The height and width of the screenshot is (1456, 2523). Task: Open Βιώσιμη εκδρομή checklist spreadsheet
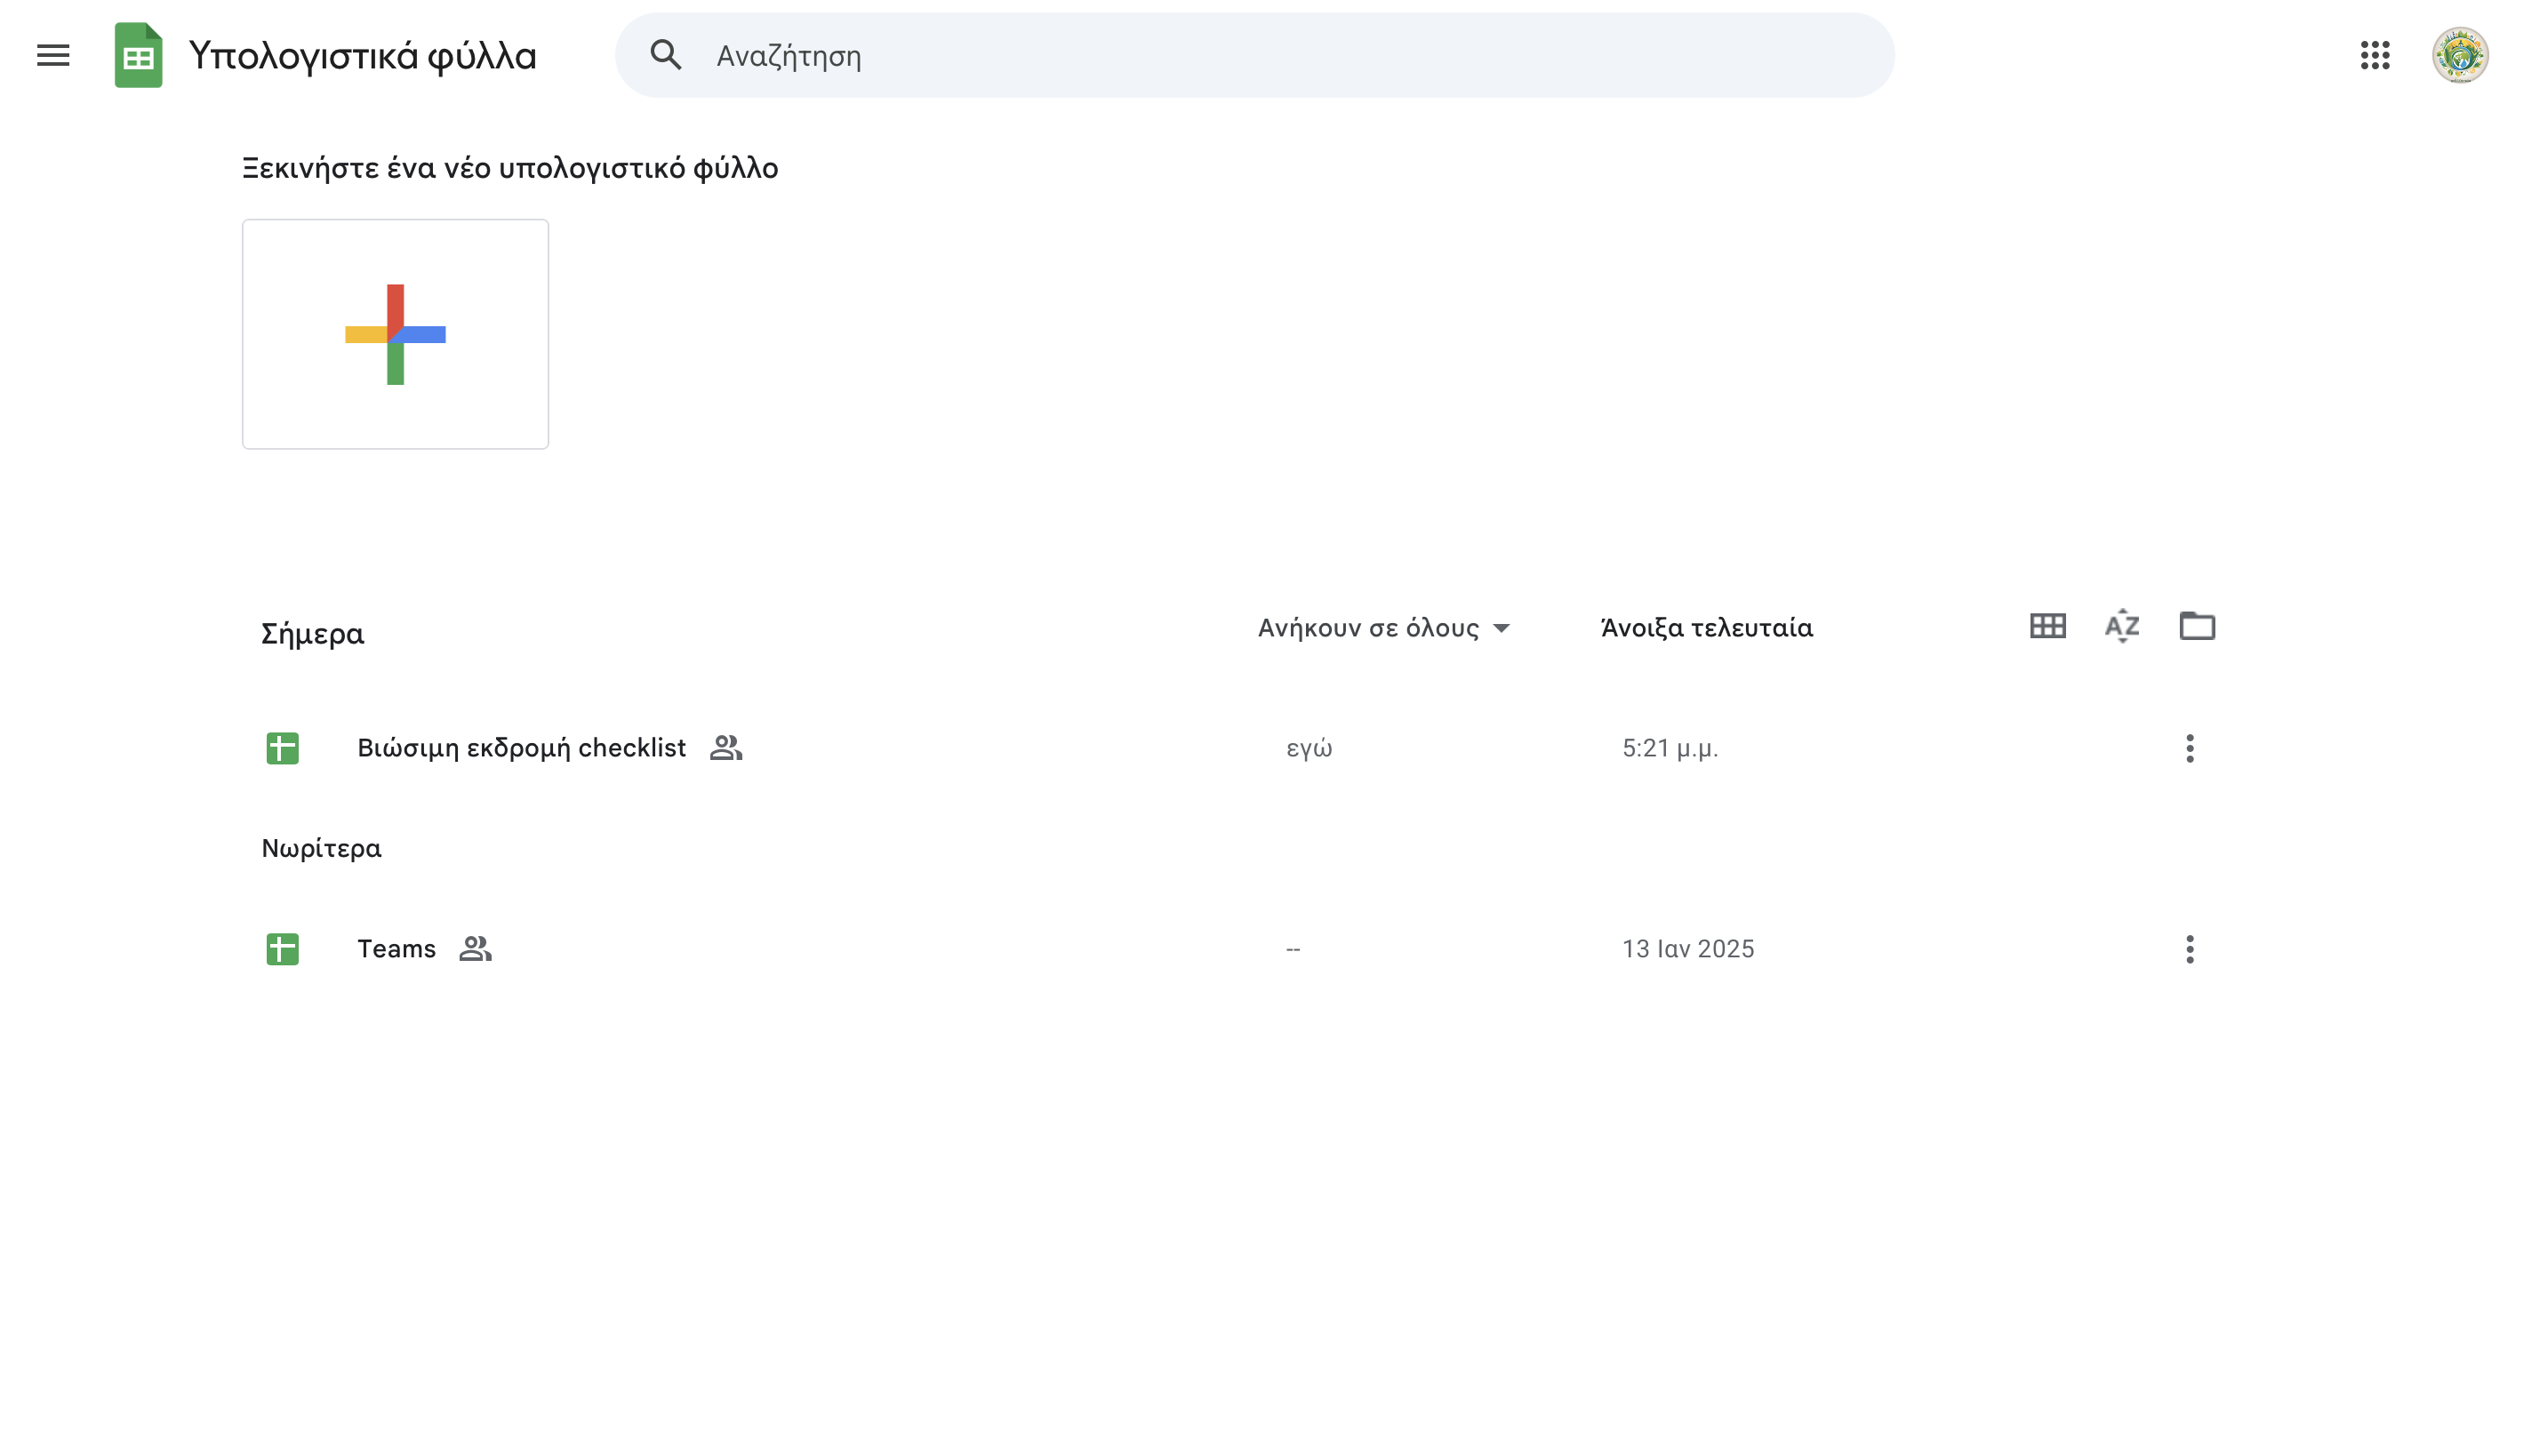click(522, 747)
